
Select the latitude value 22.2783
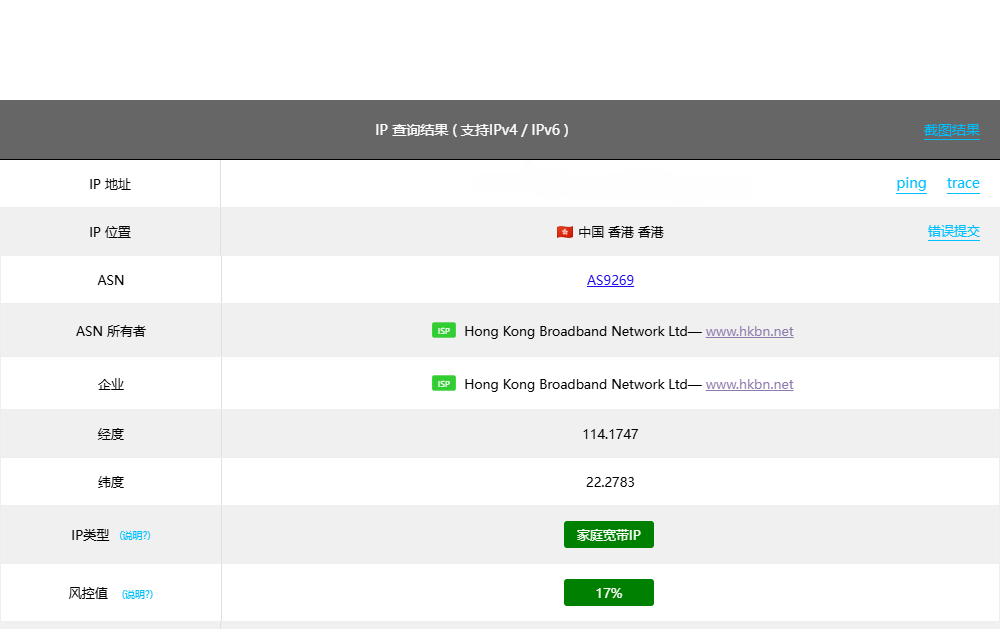pos(610,482)
